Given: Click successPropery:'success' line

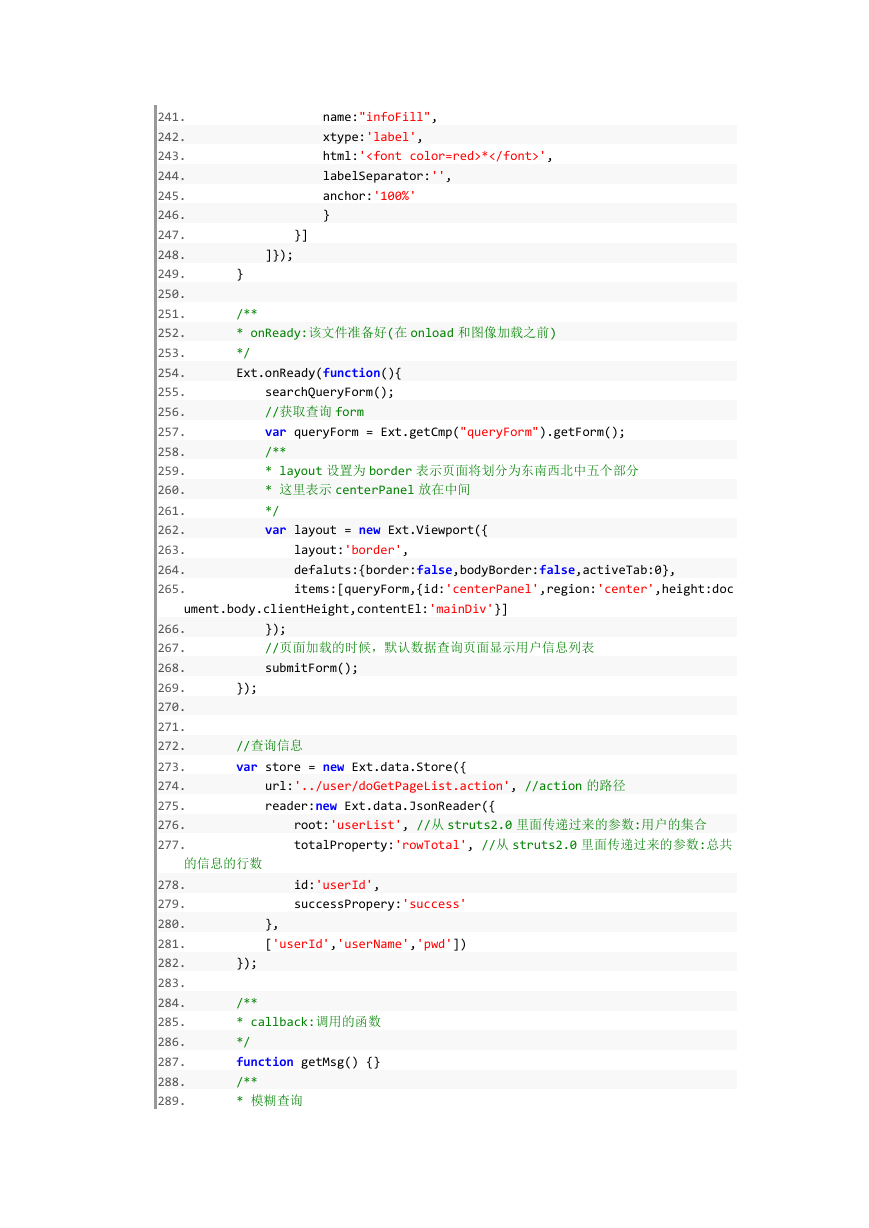Looking at the screenshot, I should pyautogui.click(x=380, y=904).
